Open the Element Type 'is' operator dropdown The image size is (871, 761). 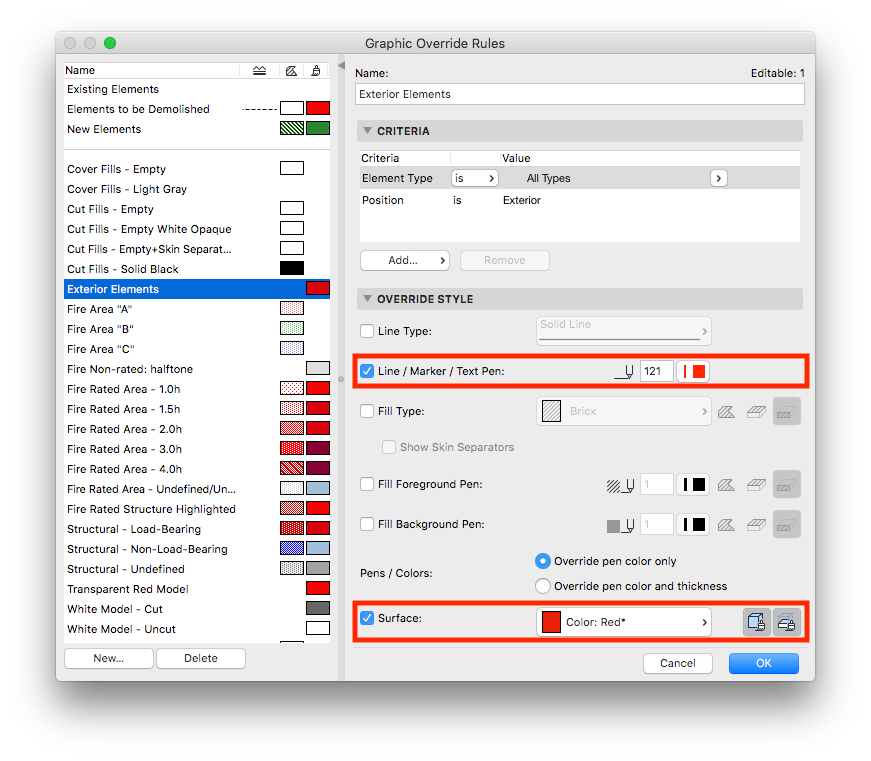click(x=475, y=178)
